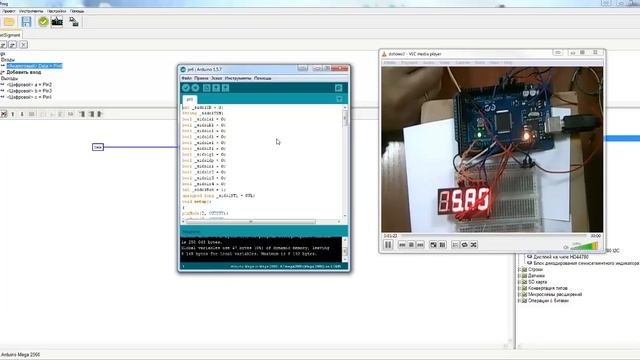Mute audio with the VLC speaker icon

pos(566,247)
